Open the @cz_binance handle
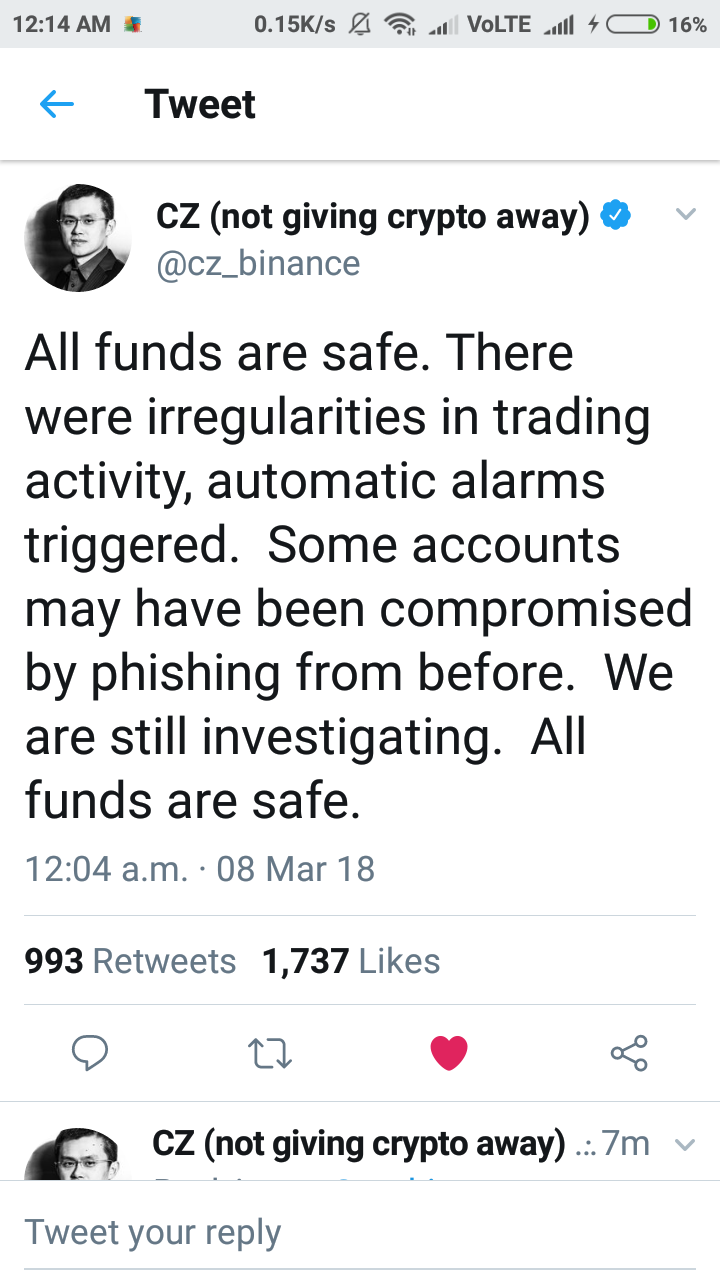This screenshot has width=720, height=1280. 258,263
